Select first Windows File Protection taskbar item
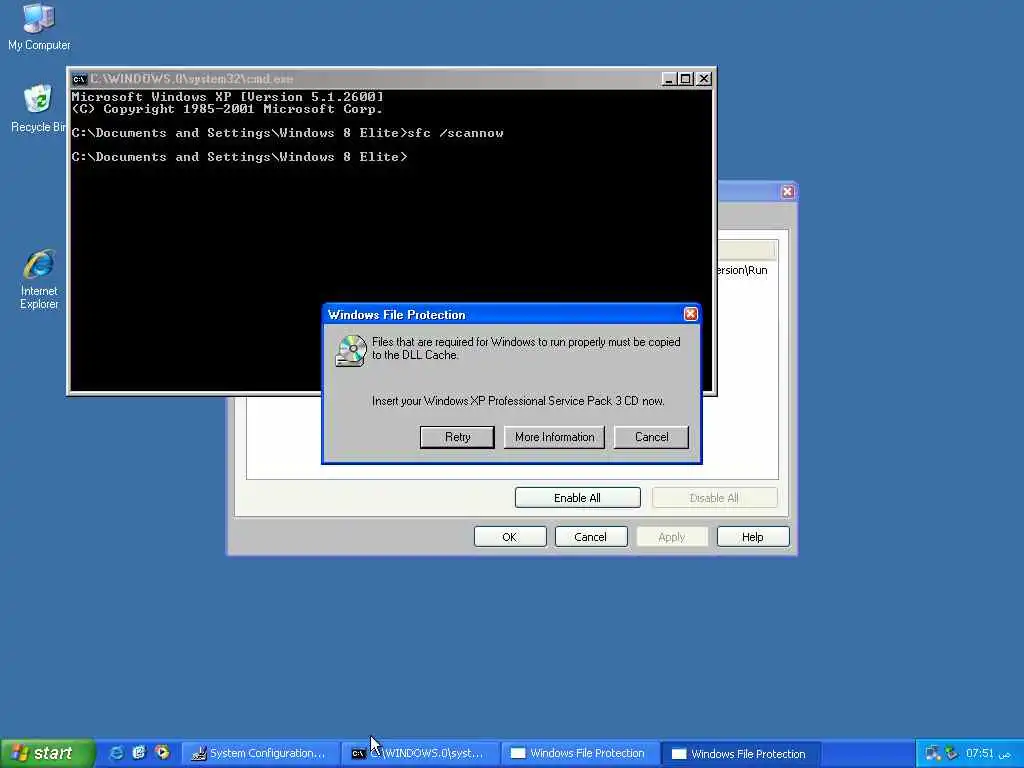Screen dimensions: 1024x768 click(581, 753)
